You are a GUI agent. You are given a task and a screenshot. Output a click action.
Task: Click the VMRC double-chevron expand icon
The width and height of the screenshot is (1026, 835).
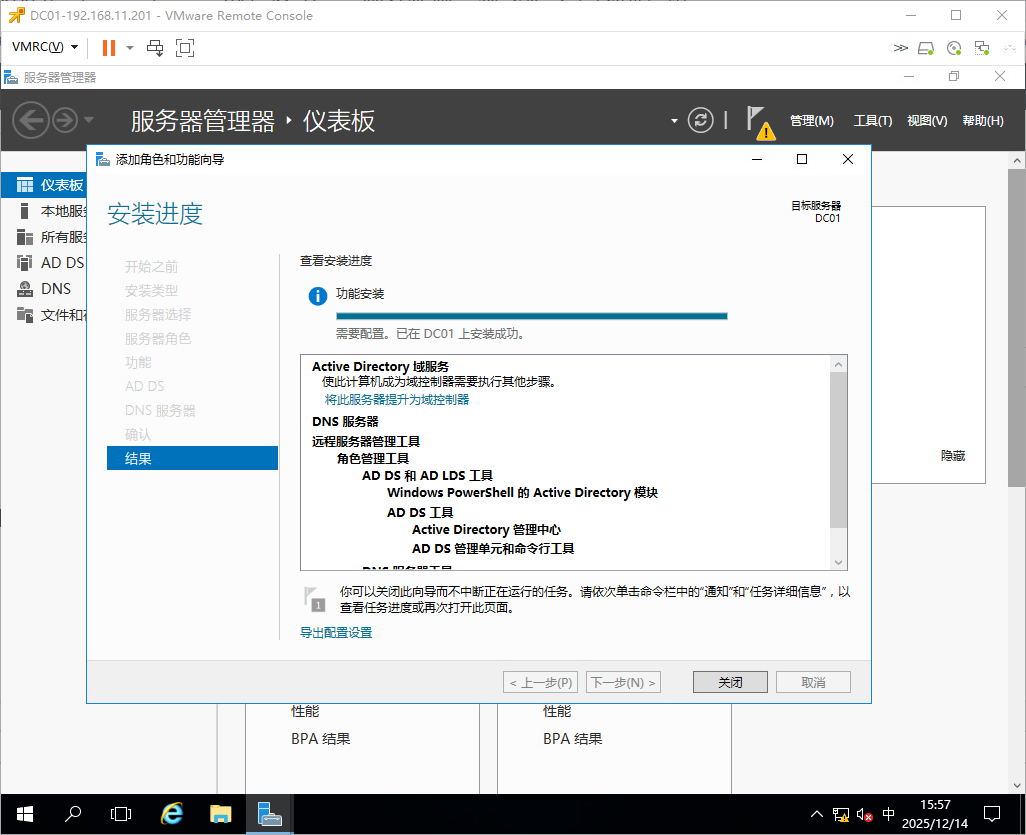tap(900, 48)
